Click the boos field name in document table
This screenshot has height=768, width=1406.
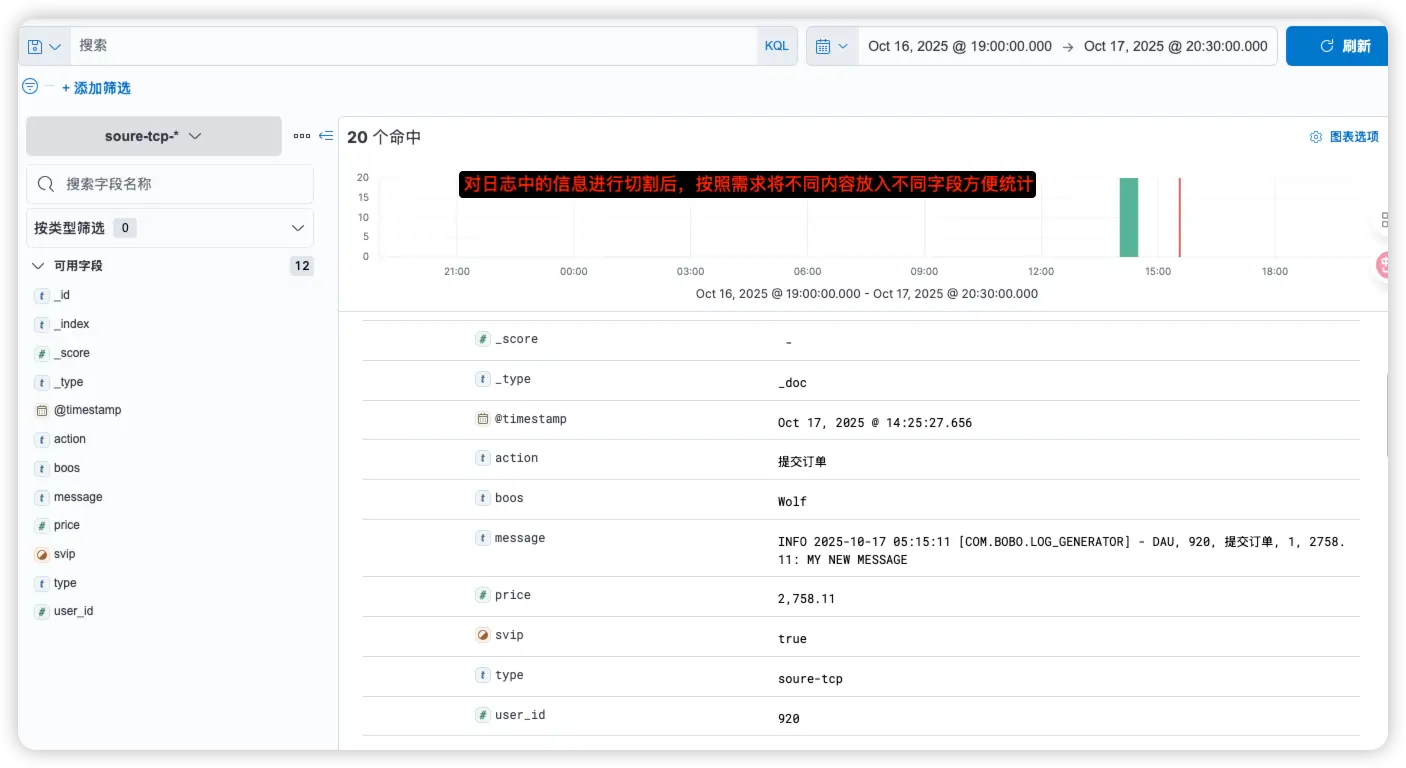[509, 498]
